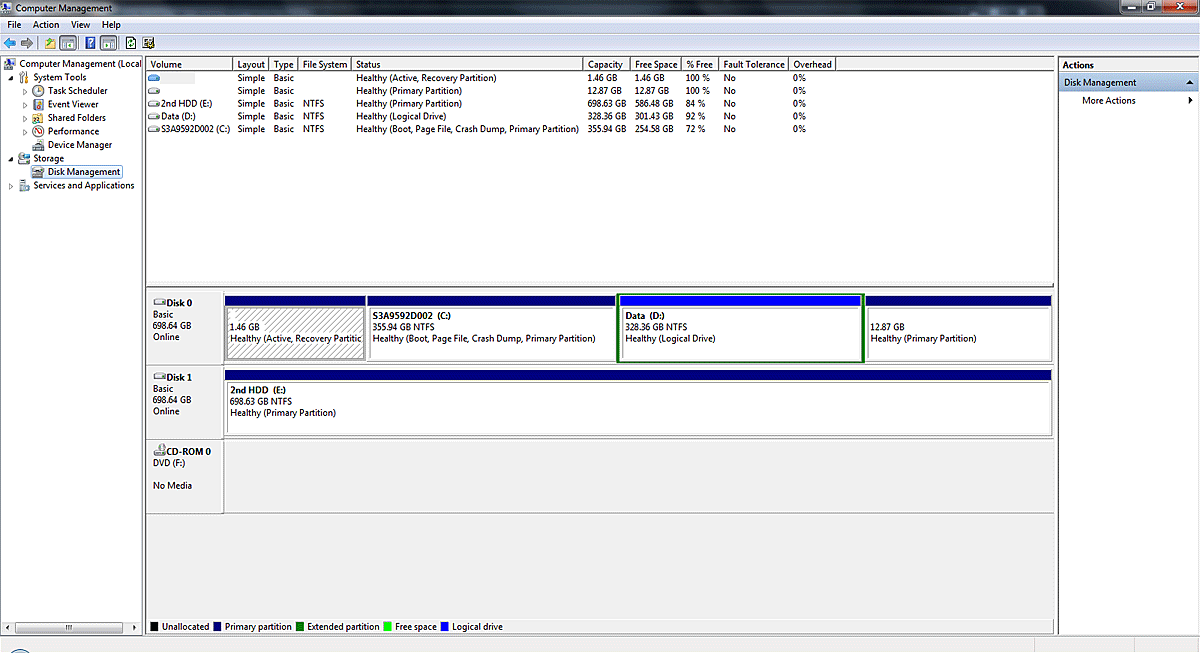Select the Event Viewer tree node

pyautogui.click(x=72, y=104)
